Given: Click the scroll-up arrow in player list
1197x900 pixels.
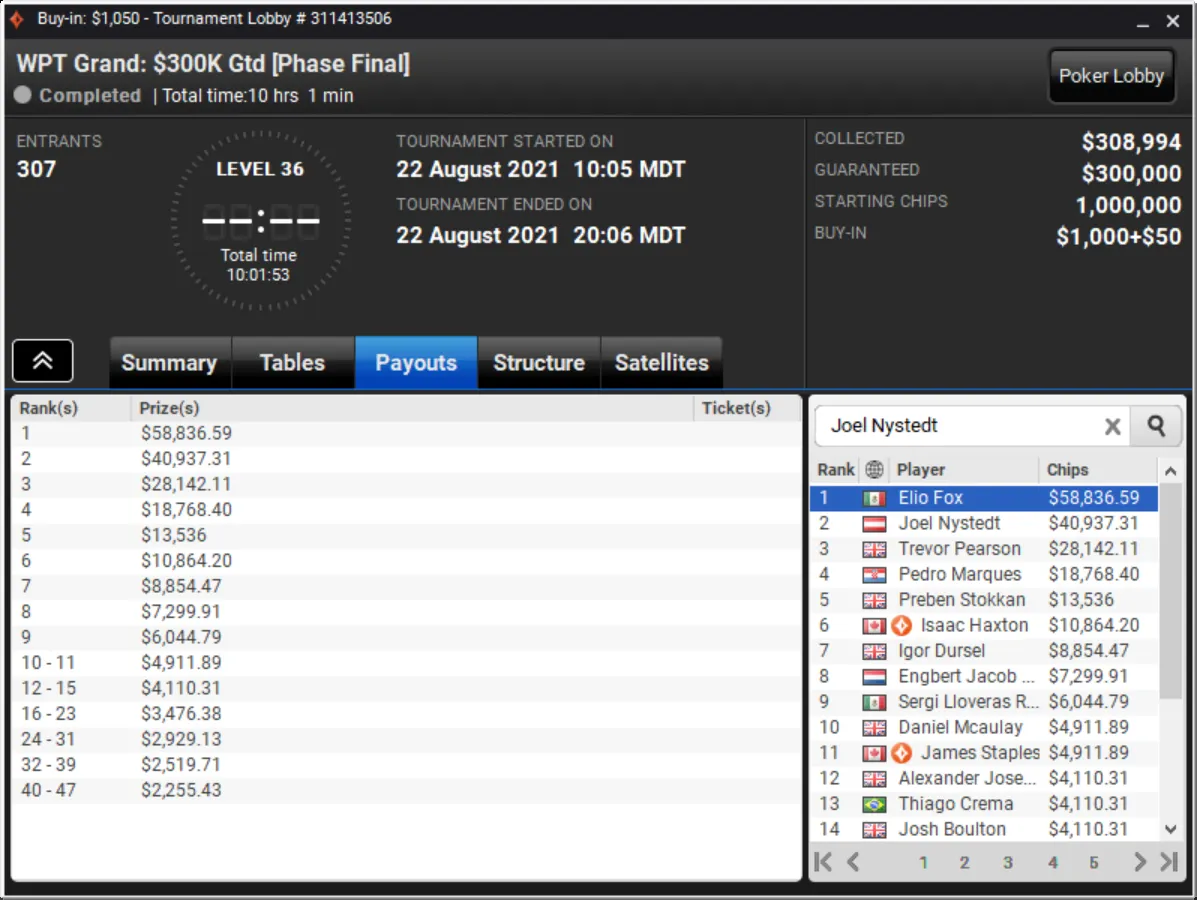Looking at the screenshot, I should (x=1170, y=472).
